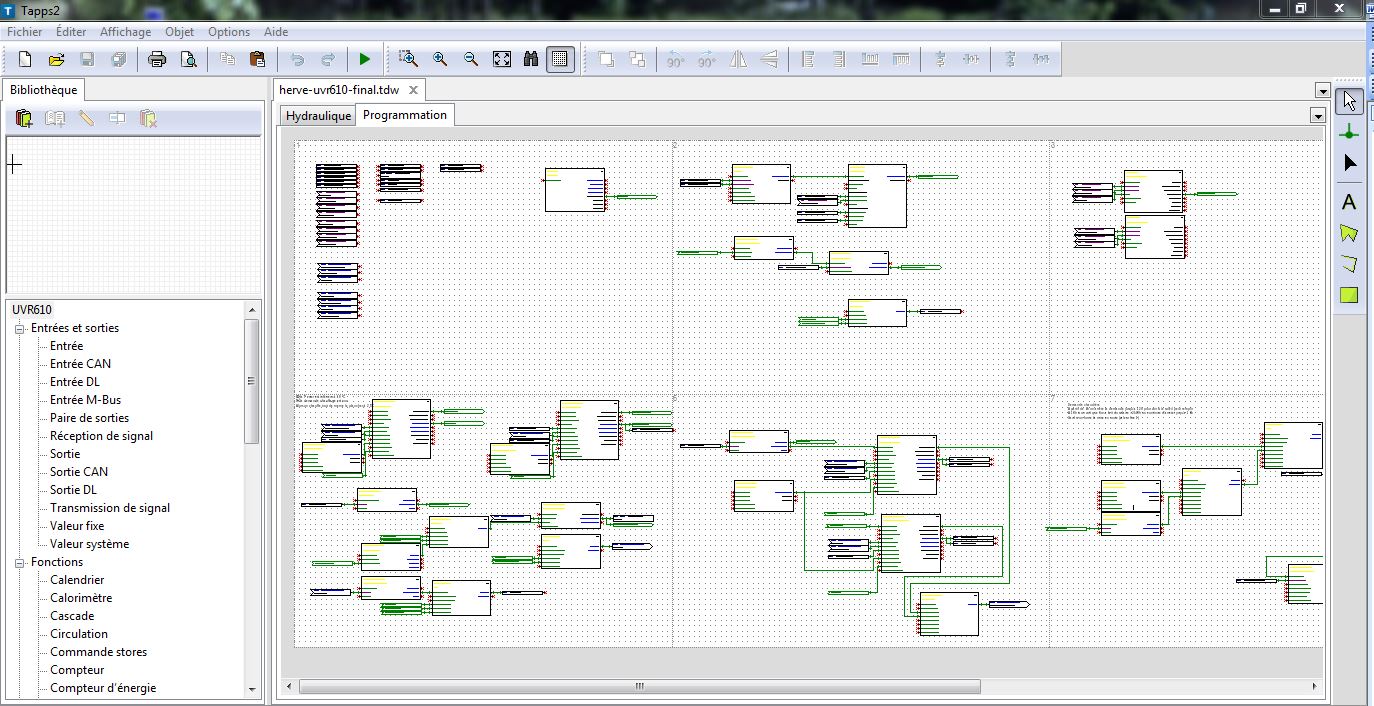The image size is (1374, 706).
Task: Select the text tool "A"
Action: click(x=1349, y=202)
